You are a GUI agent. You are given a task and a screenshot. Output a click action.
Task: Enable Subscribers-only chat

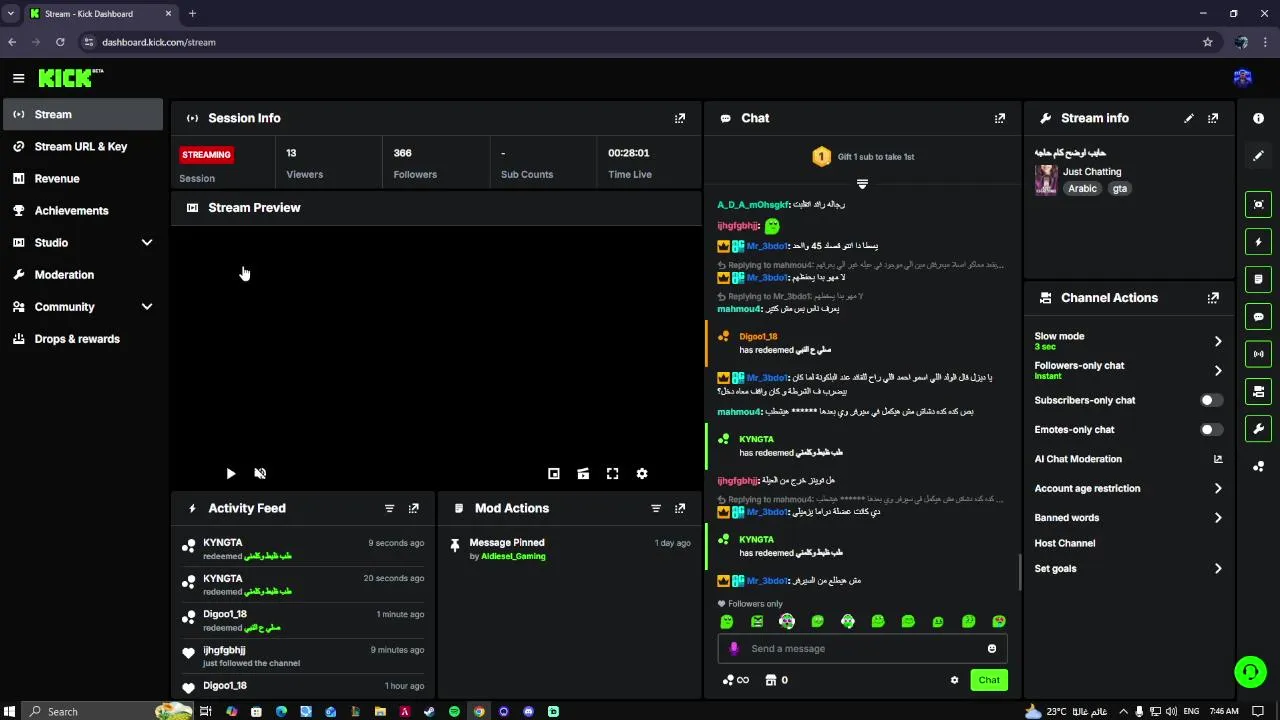[x=1211, y=400]
